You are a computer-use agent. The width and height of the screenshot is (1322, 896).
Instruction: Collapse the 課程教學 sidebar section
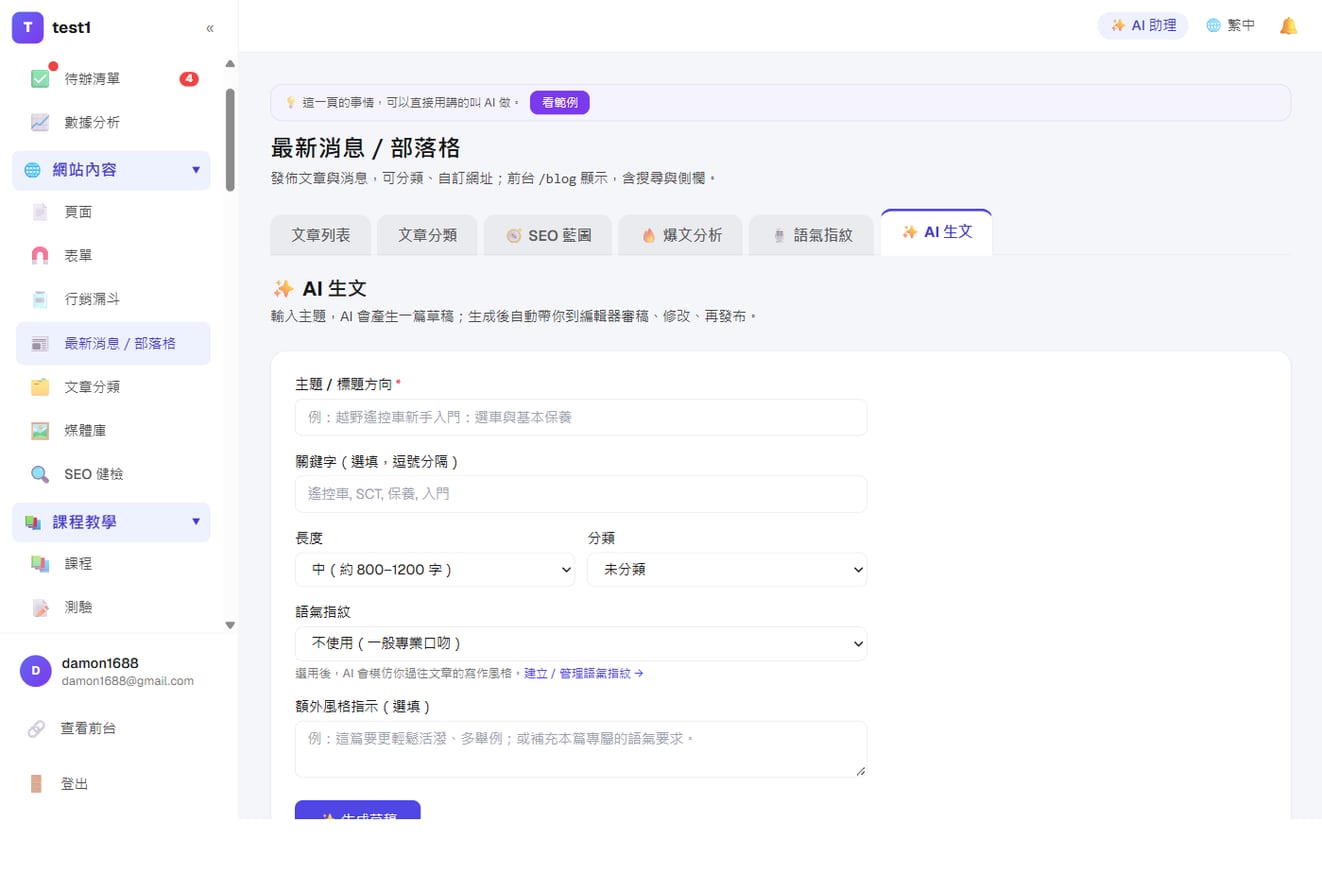click(x=111, y=522)
